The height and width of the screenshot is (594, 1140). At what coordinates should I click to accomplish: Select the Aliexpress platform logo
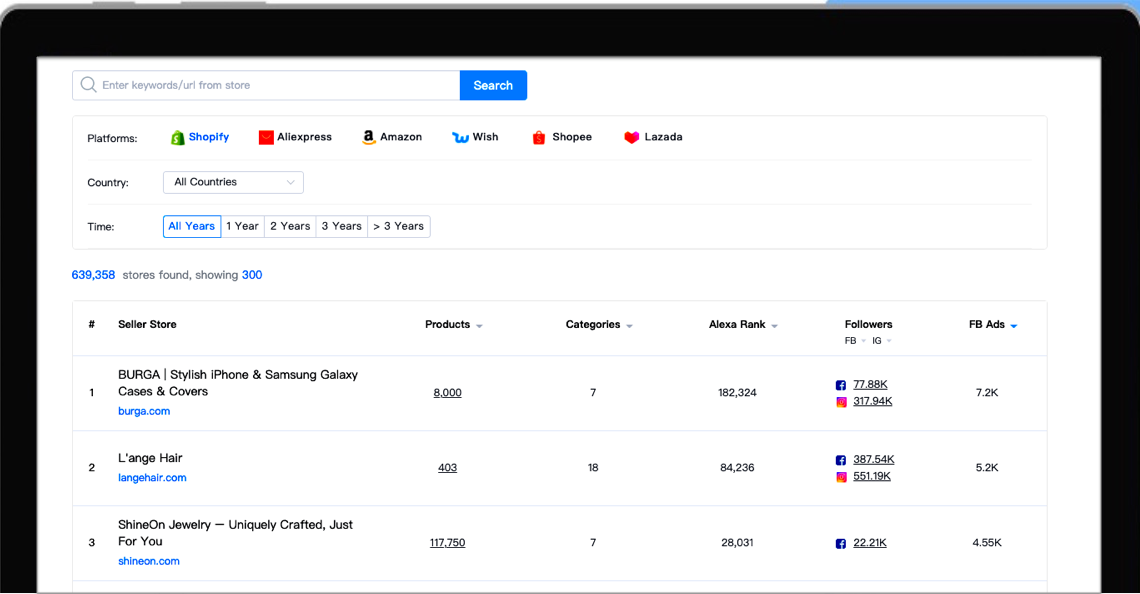click(x=266, y=137)
